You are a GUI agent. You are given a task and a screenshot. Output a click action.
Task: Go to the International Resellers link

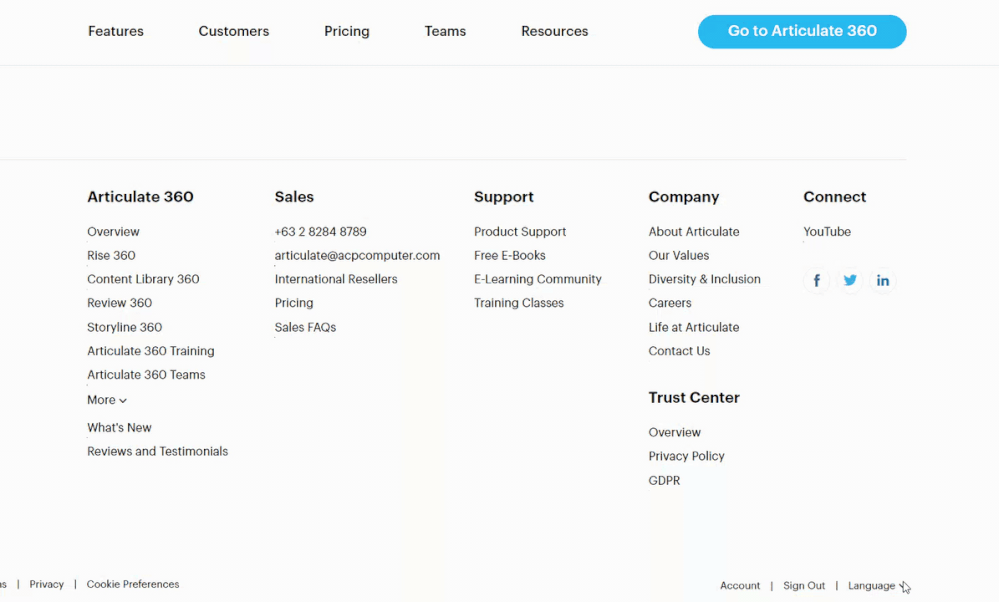(336, 279)
